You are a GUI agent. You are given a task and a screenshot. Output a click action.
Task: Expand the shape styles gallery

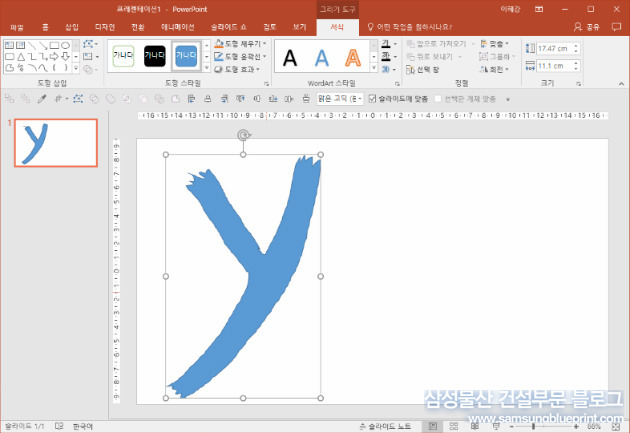point(207,68)
